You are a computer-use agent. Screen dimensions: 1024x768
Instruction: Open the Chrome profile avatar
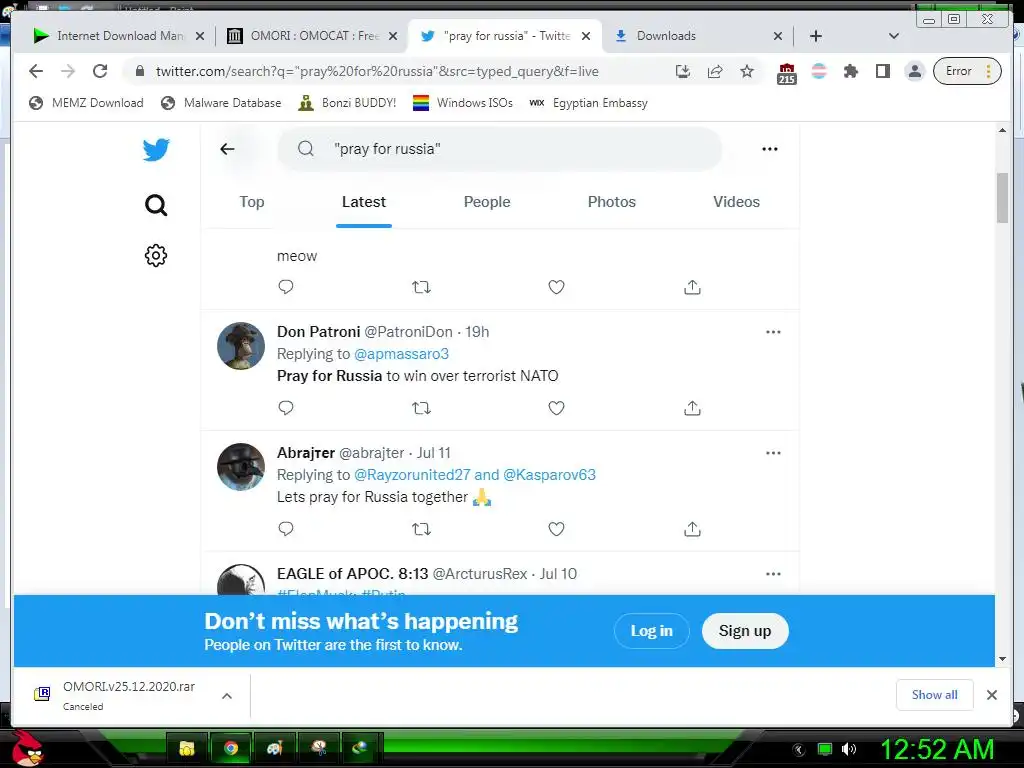(x=915, y=71)
